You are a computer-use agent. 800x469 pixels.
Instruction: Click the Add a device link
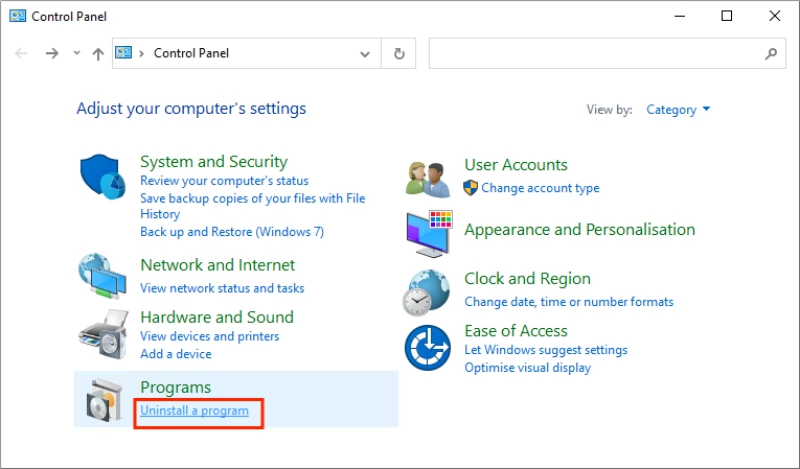pos(176,354)
